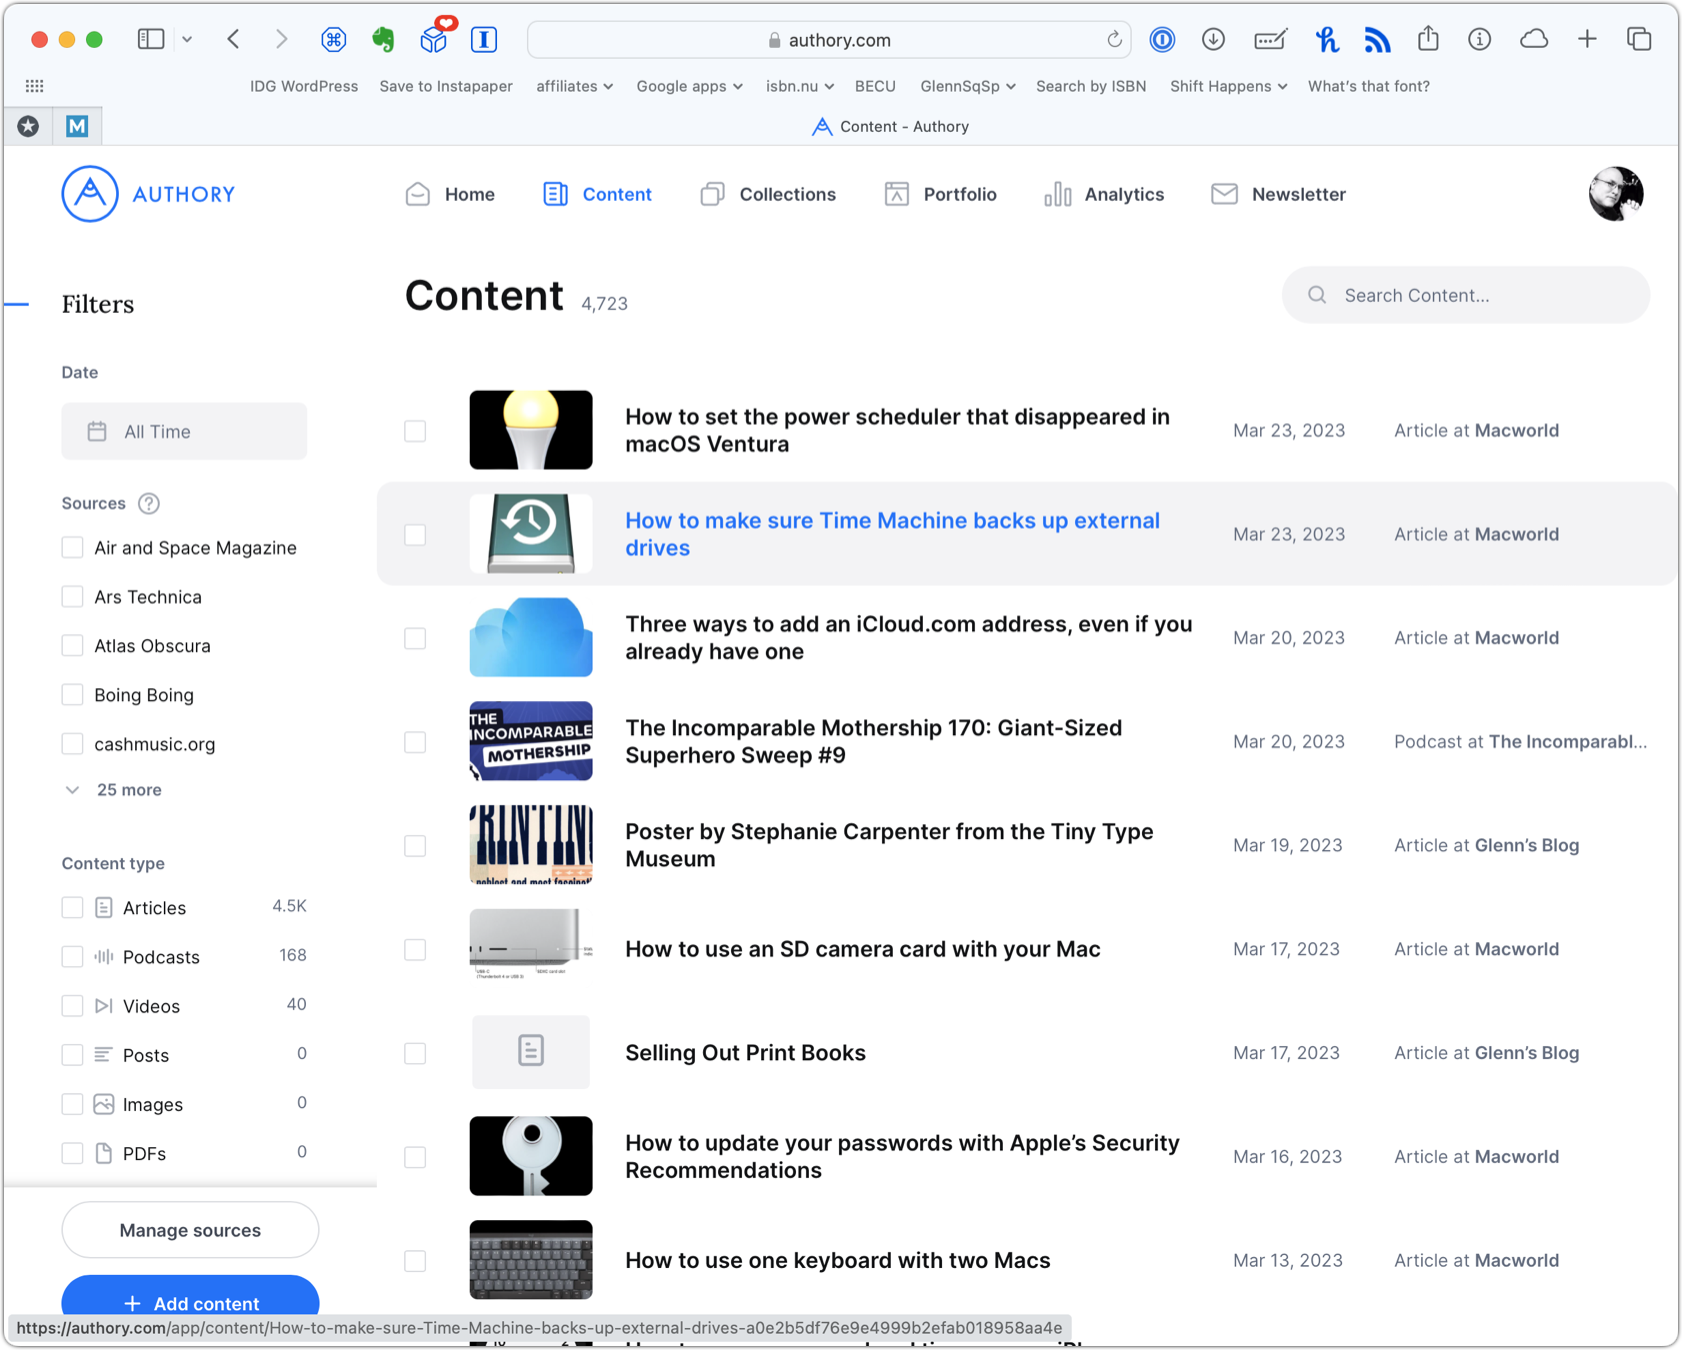1682x1350 pixels.
Task: Open iCloud blue cloud thumbnail
Action: (531, 637)
